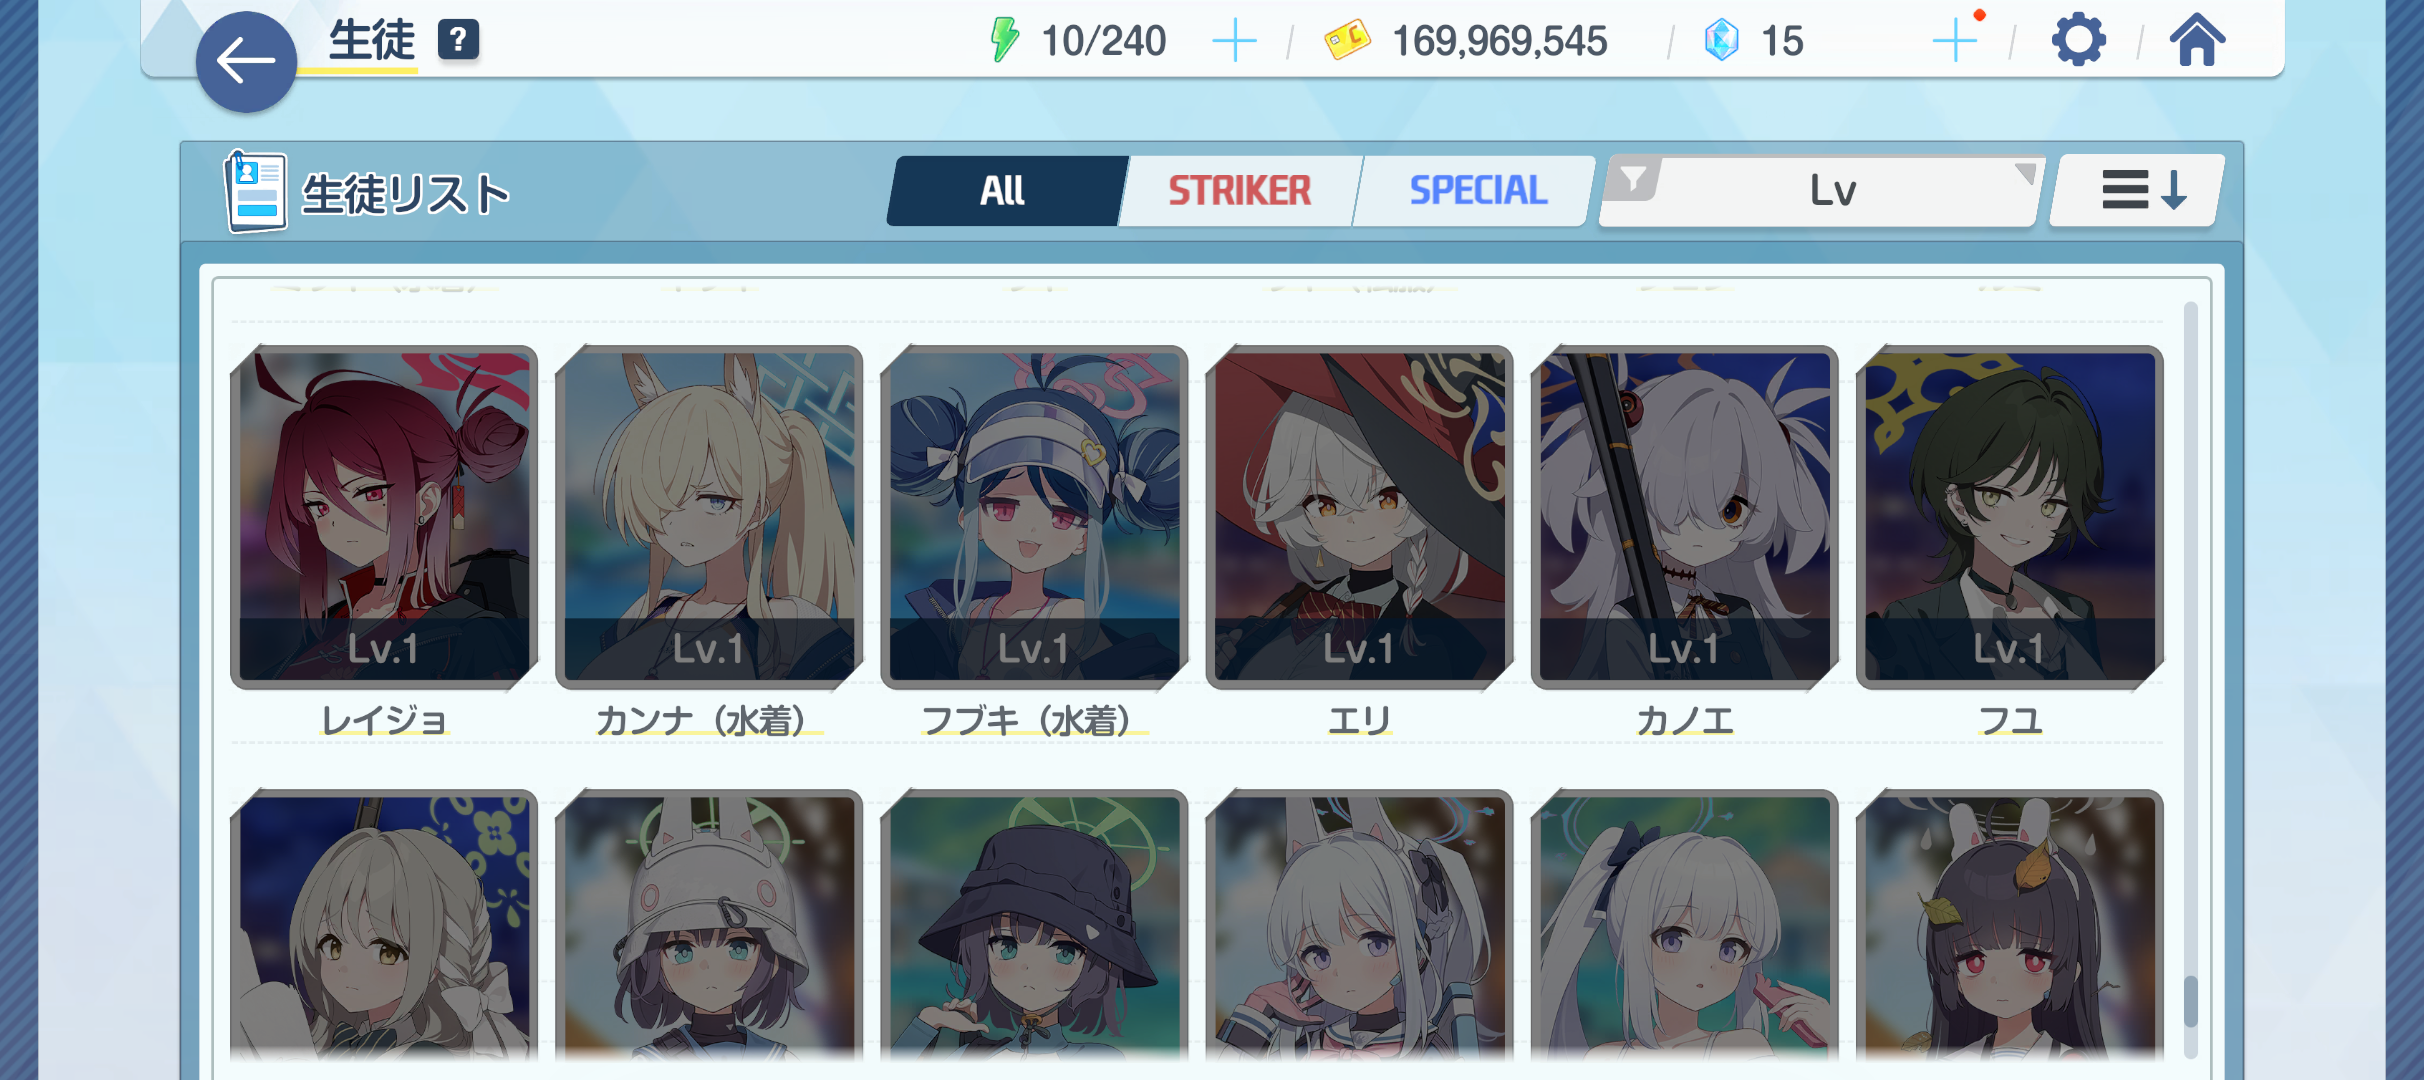This screenshot has width=2424, height=1080.
Task: Switch to the All tab
Action: click(x=1004, y=190)
